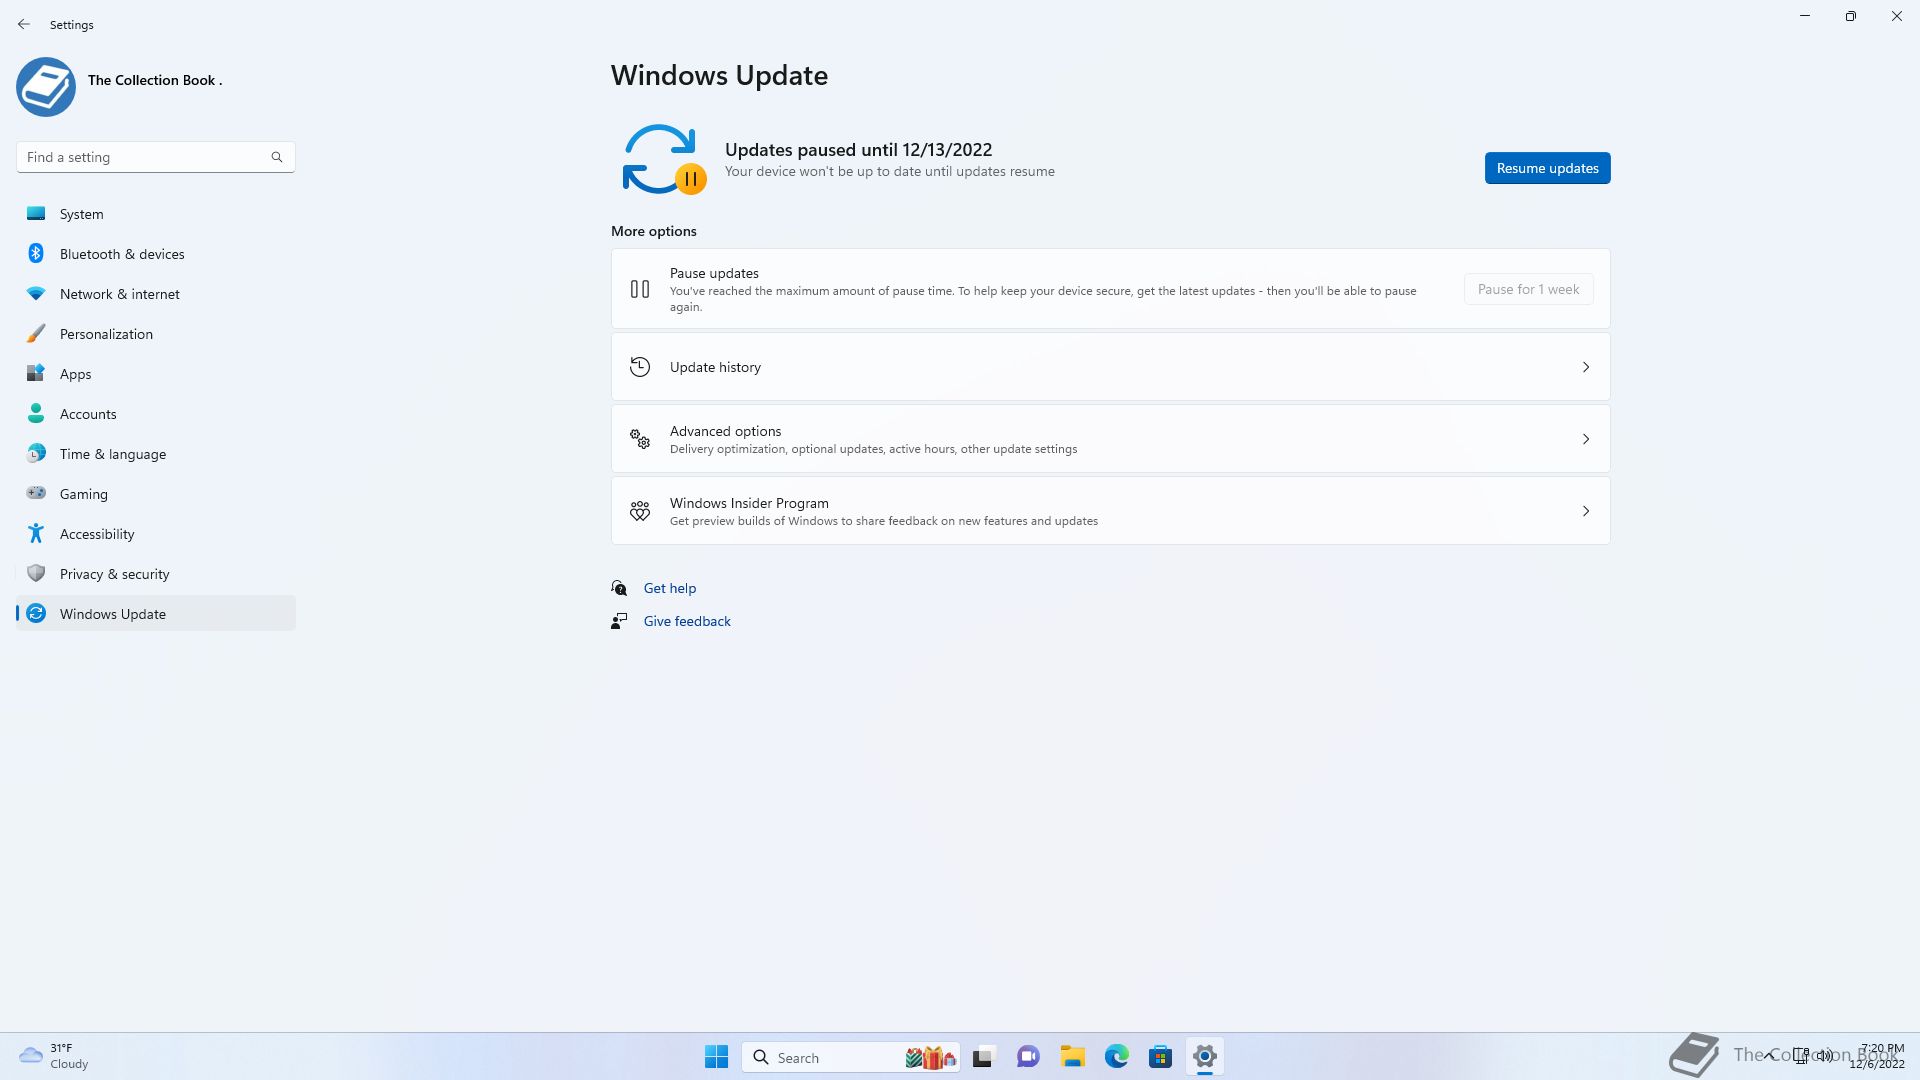
Task: Open the System settings page
Action: (81, 214)
